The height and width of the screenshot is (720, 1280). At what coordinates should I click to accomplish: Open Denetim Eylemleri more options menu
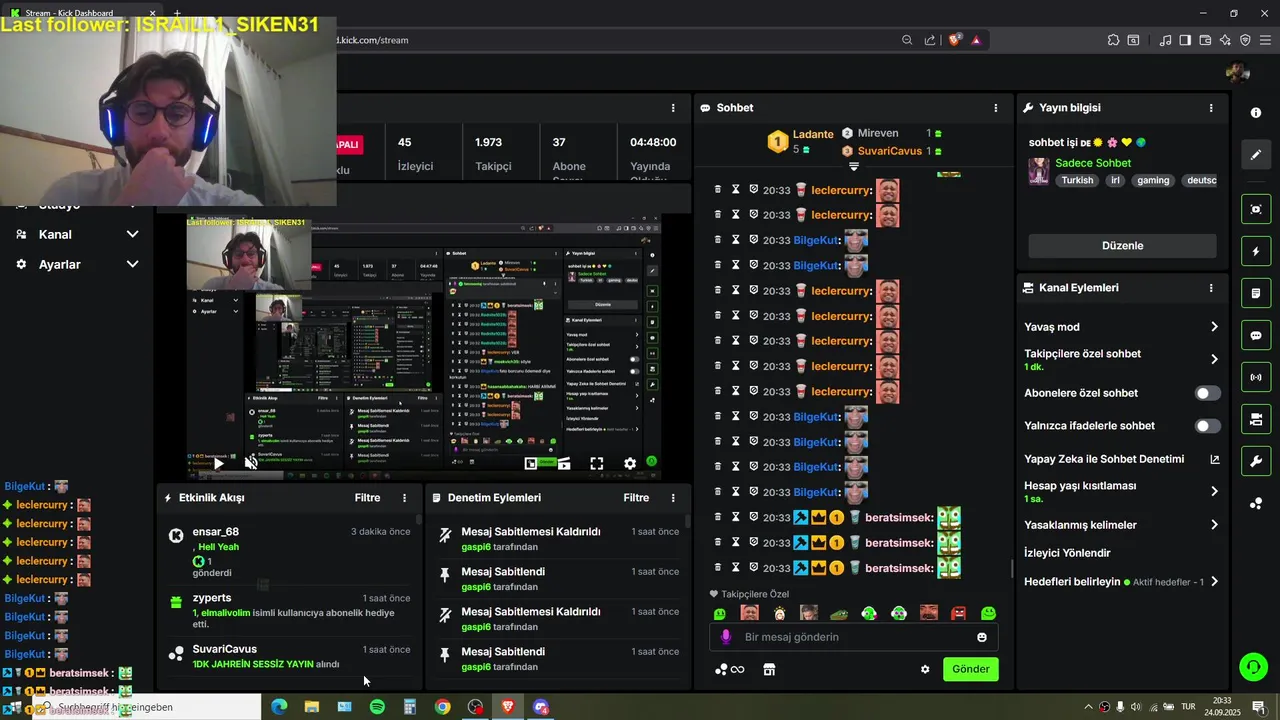673,497
